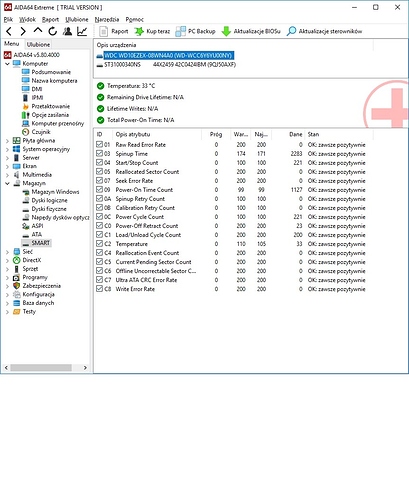Open the Raport menu
The width and height of the screenshot is (409, 500).
pos(50,19)
